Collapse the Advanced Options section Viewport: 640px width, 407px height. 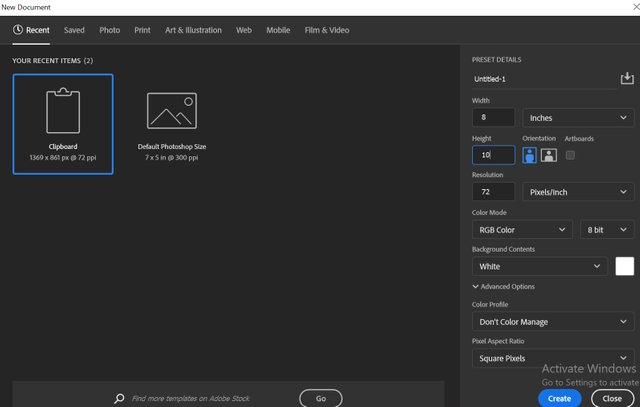pyautogui.click(x=503, y=287)
